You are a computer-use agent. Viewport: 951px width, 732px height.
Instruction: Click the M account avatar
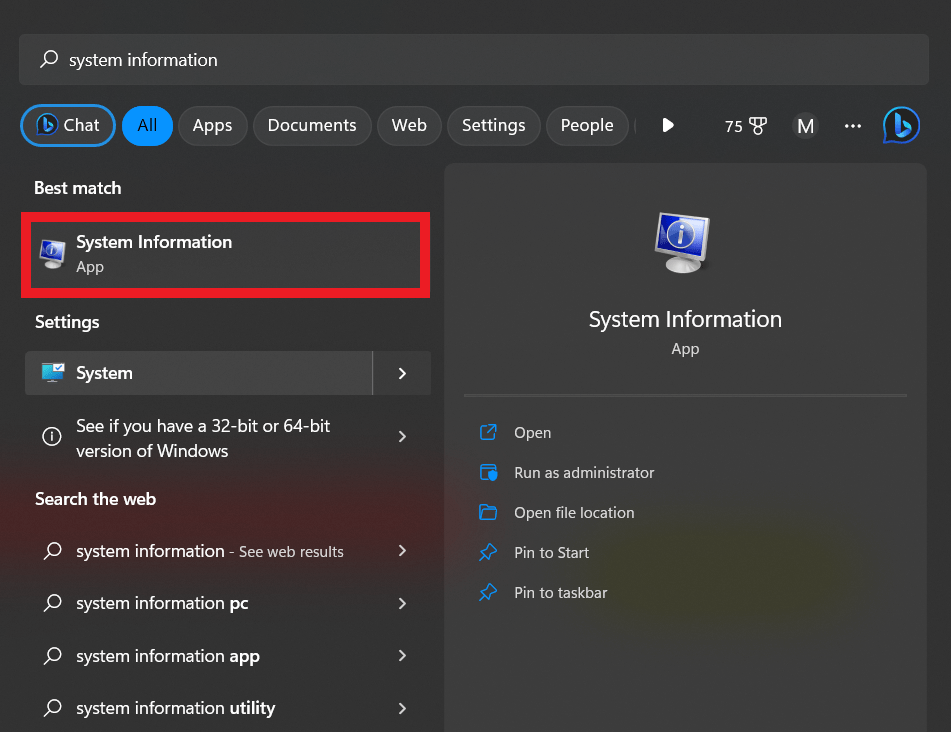pyautogui.click(x=805, y=125)
